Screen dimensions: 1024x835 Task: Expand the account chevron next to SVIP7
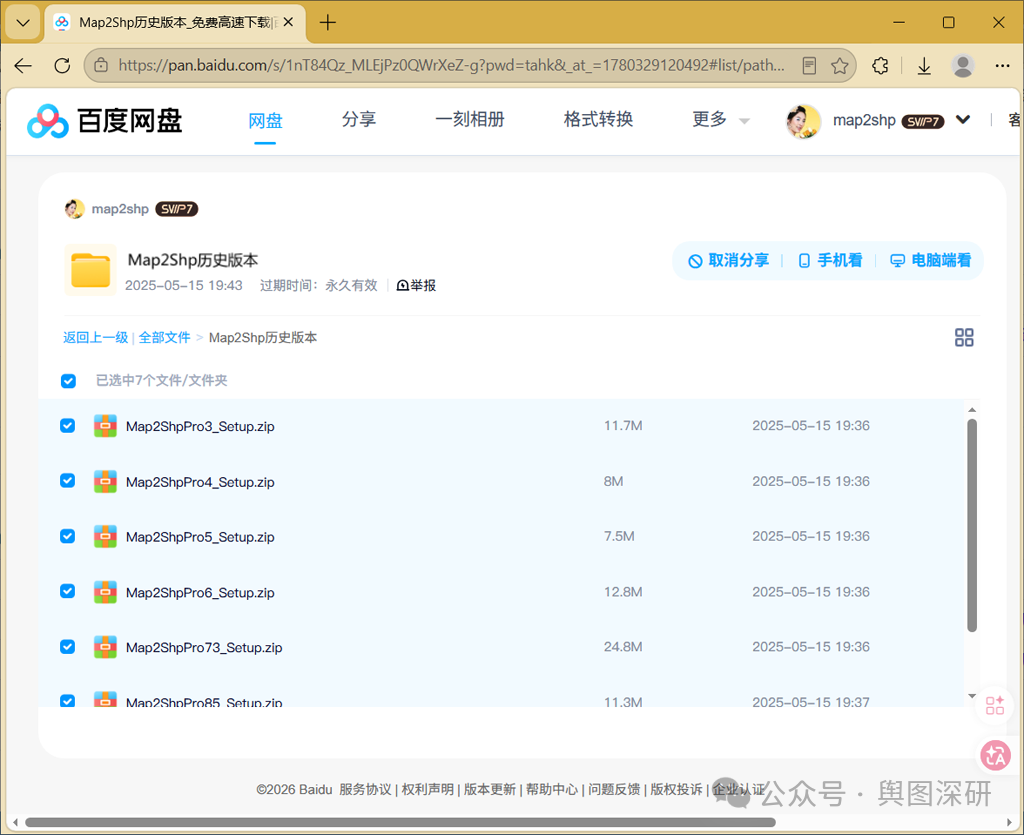(x=963, y=119)
